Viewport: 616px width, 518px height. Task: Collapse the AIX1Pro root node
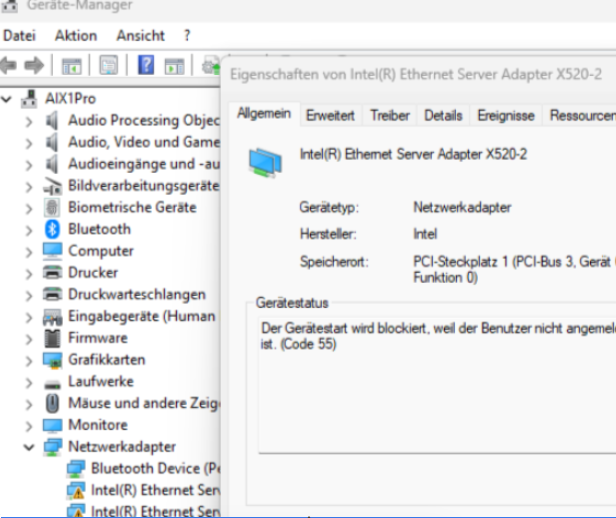coord(6,99)
